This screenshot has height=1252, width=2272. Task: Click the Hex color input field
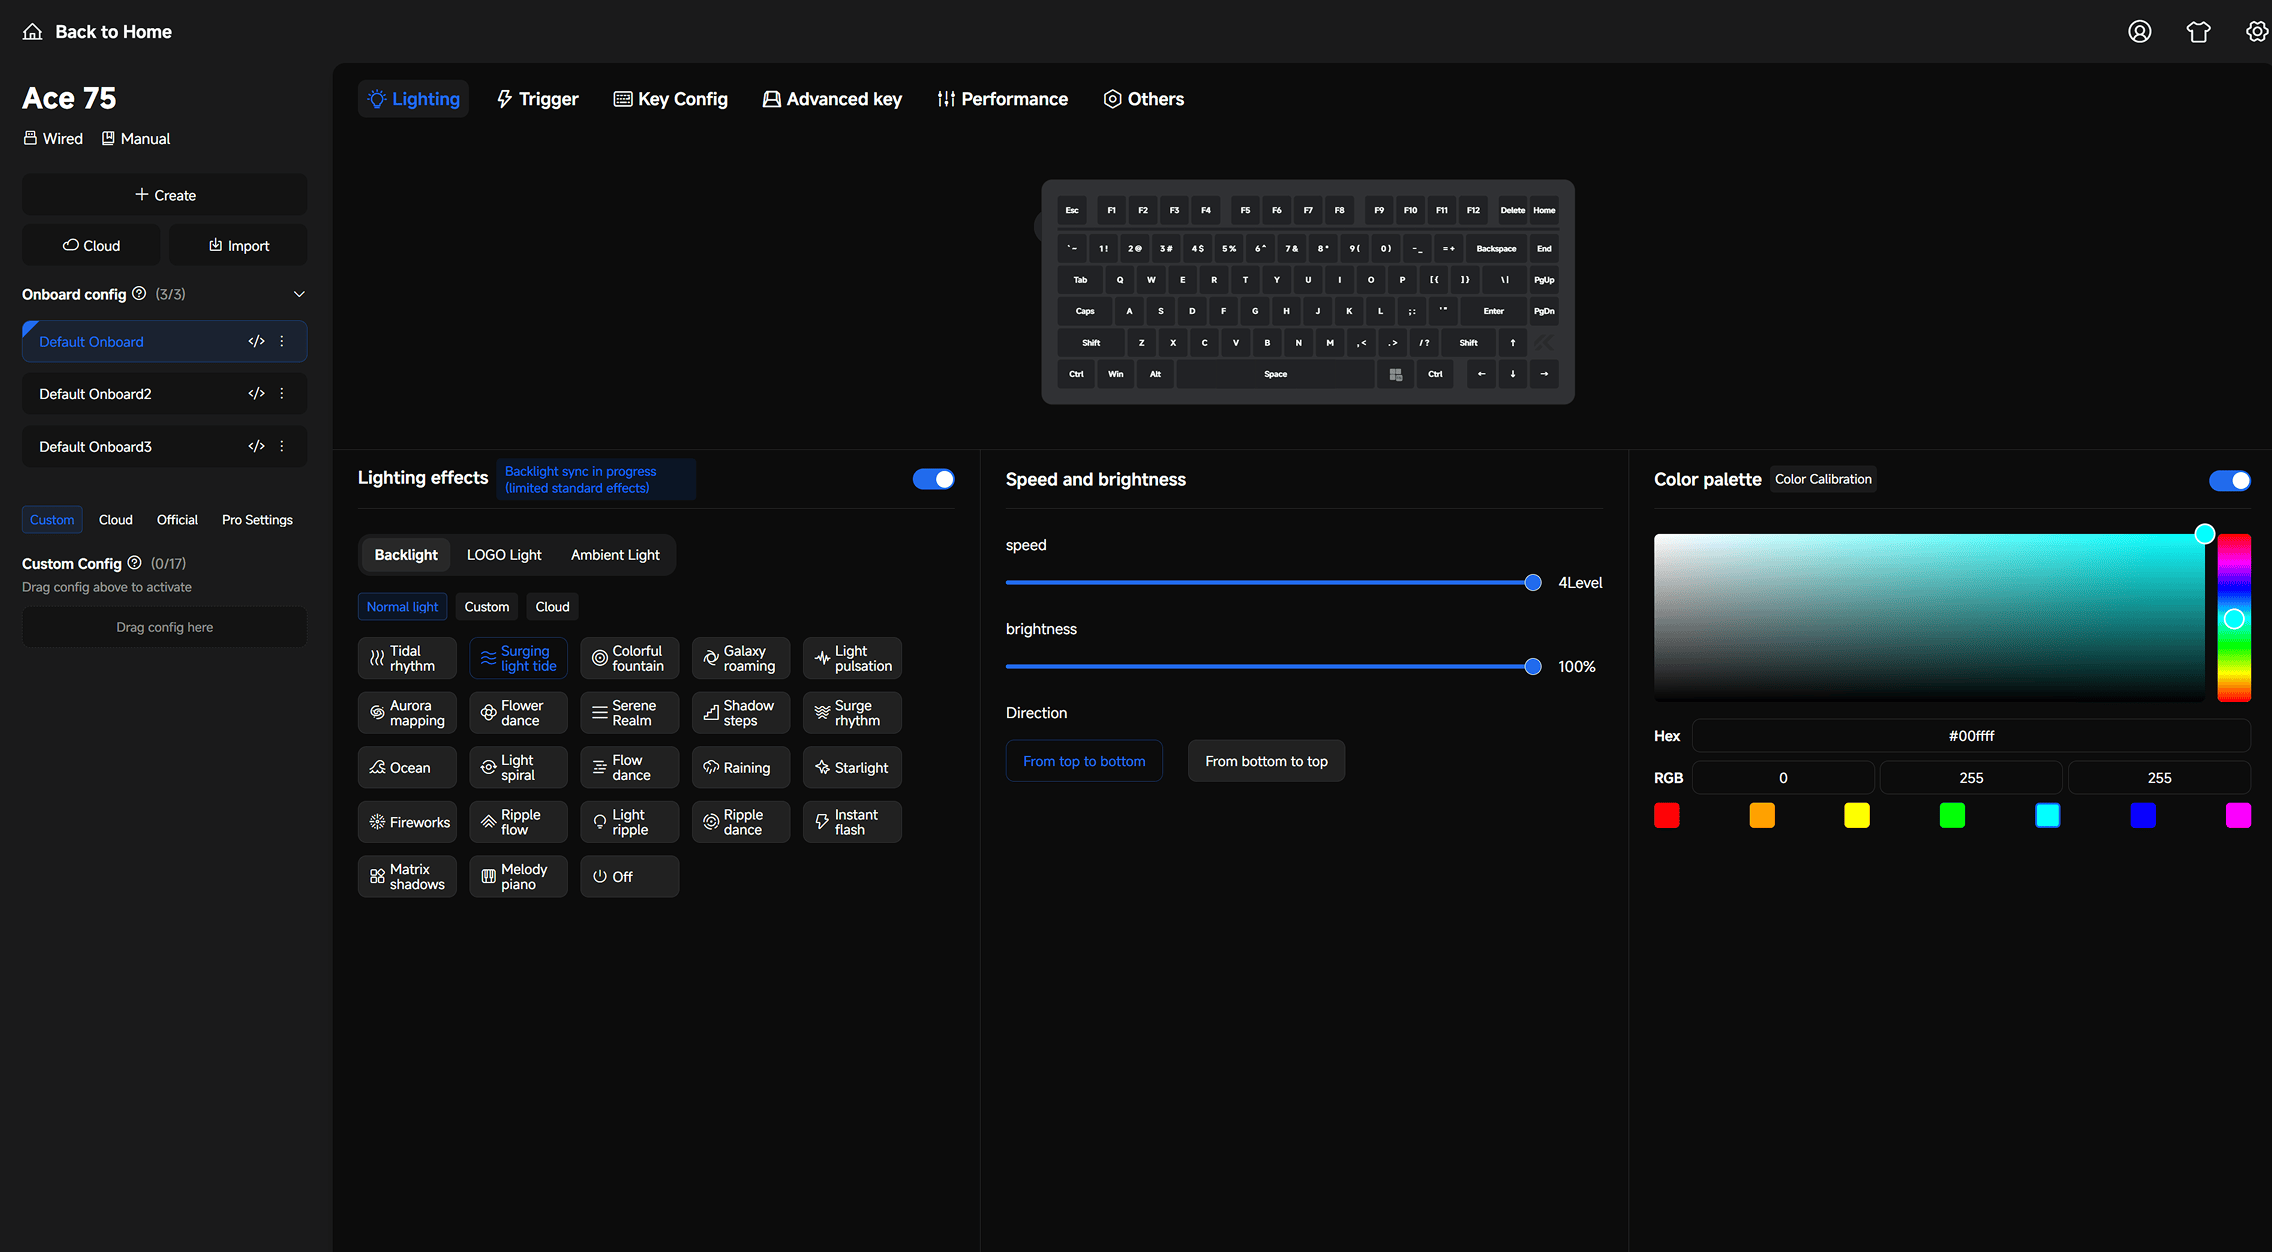(x=1971, y=736)
